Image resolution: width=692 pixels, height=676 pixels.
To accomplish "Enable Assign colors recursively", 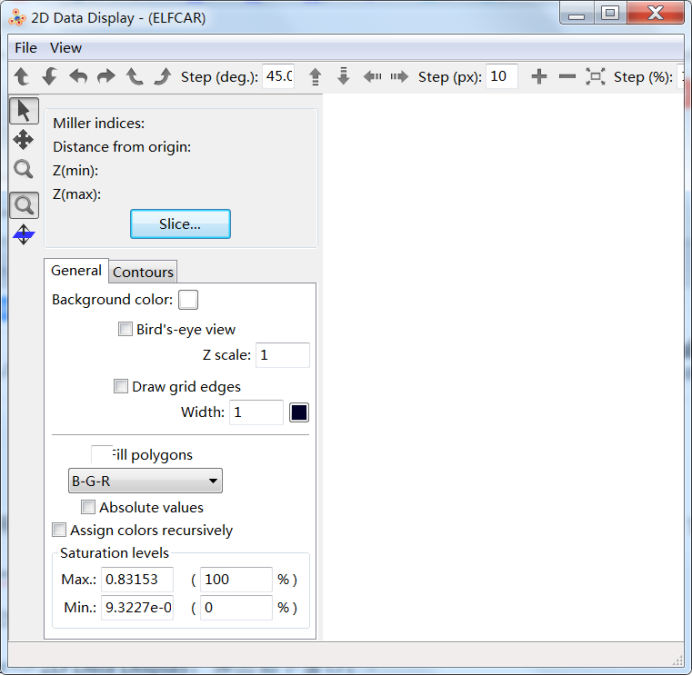I will pos(59,530).
